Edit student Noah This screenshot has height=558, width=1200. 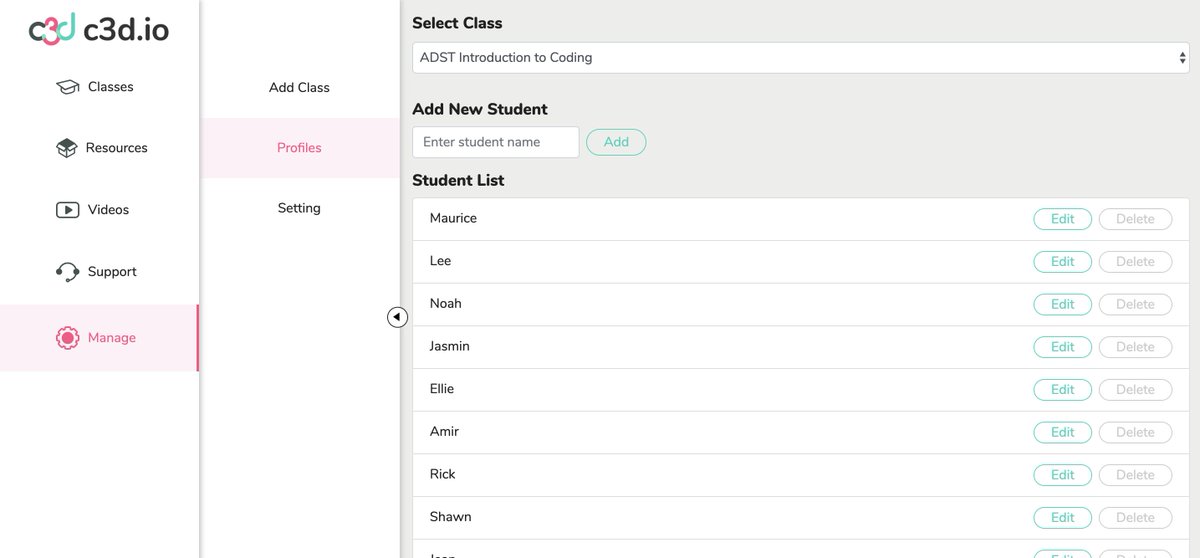click(1062, 304)
